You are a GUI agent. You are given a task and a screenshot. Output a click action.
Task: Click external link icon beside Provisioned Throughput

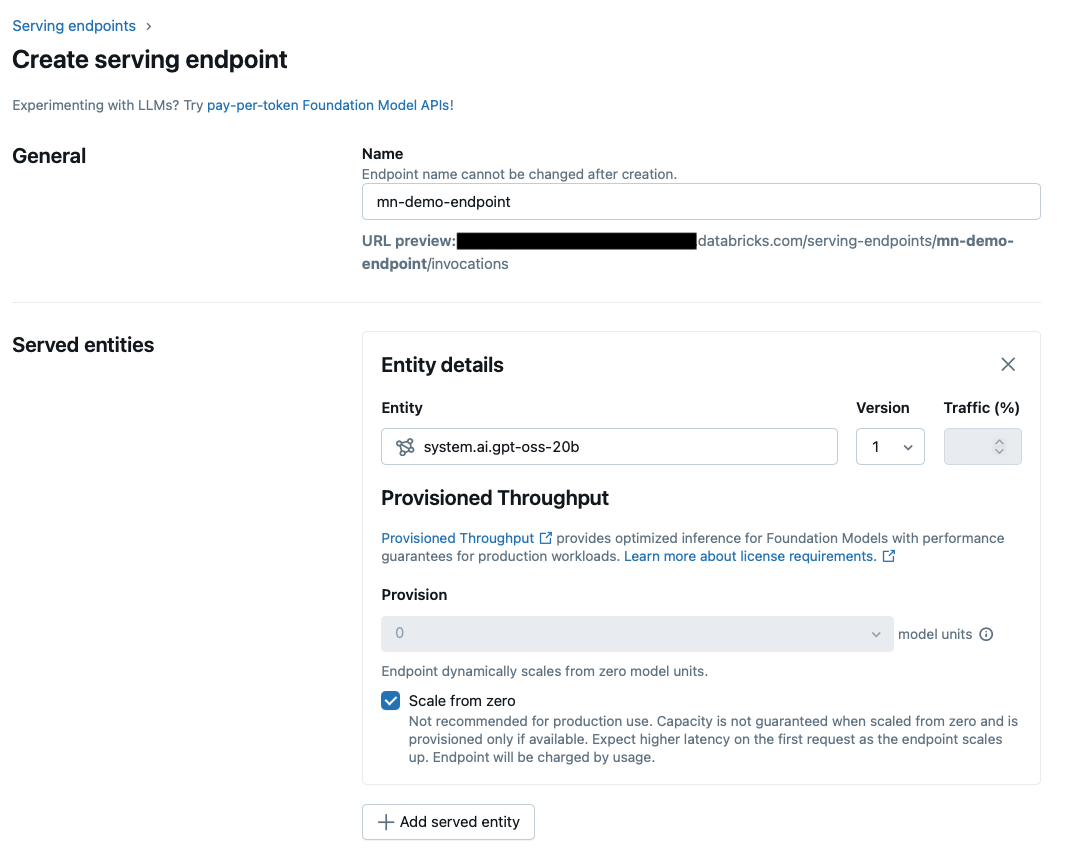click(x=545, y=538)
